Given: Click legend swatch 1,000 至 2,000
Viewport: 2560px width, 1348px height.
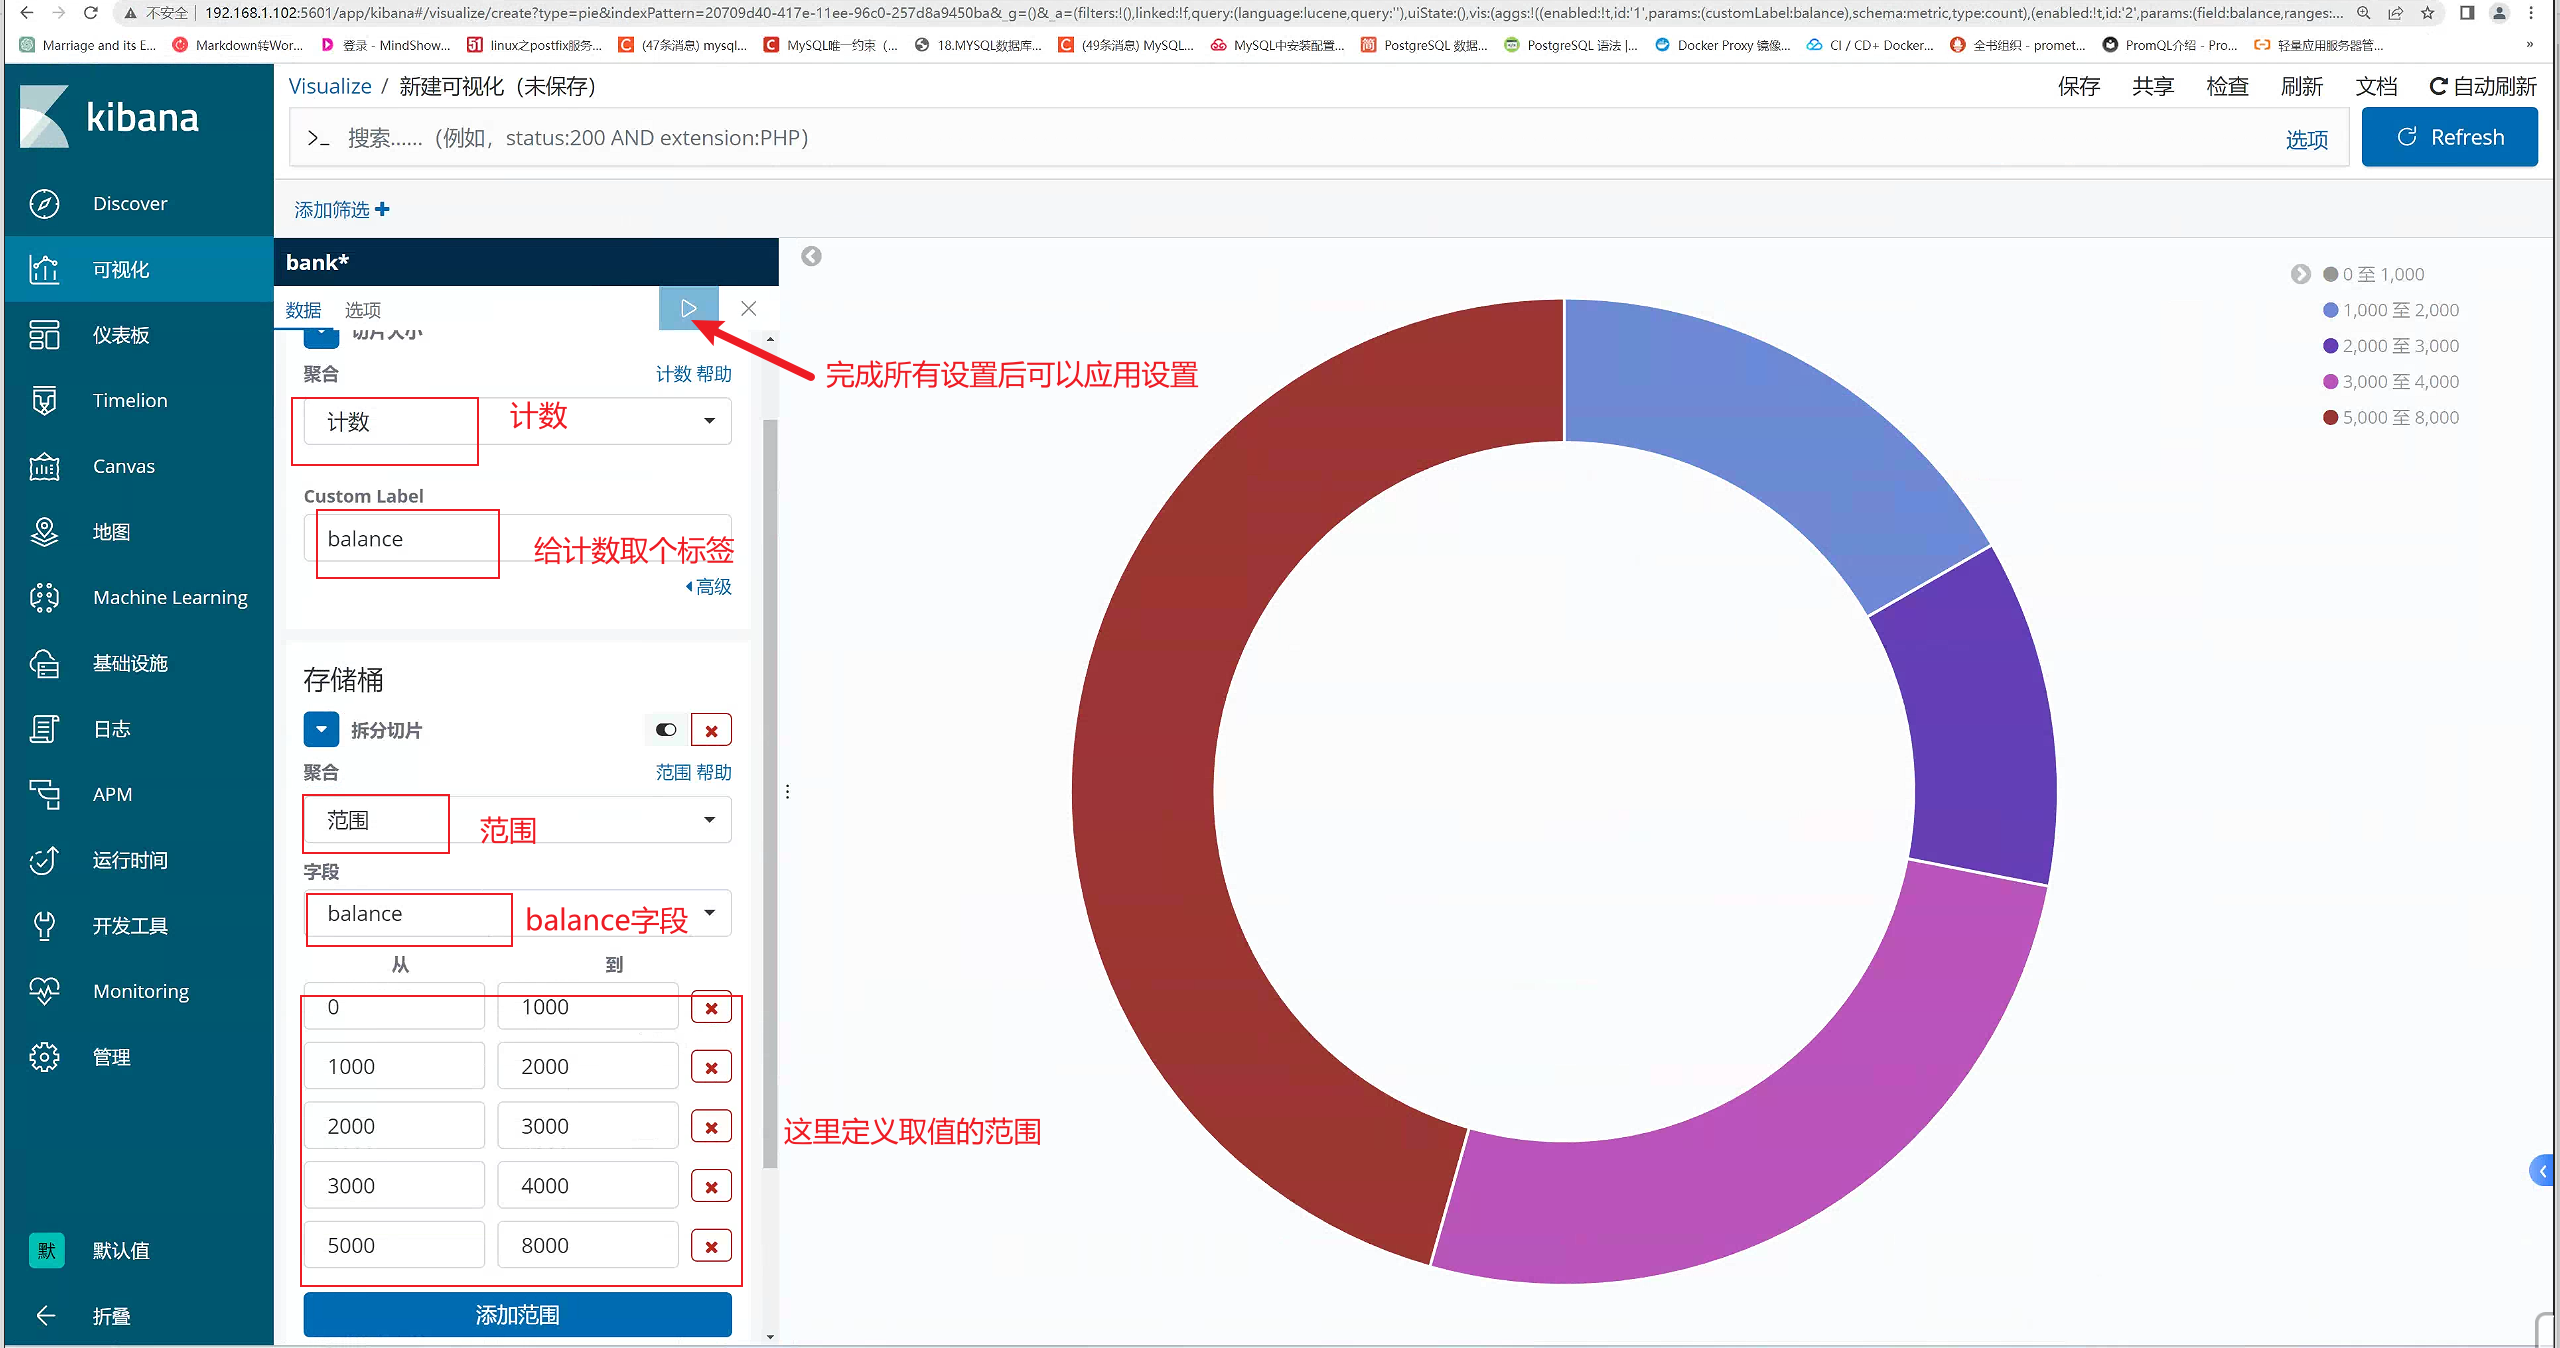Looking at the screenshot, I should (x=2330, y=310).
